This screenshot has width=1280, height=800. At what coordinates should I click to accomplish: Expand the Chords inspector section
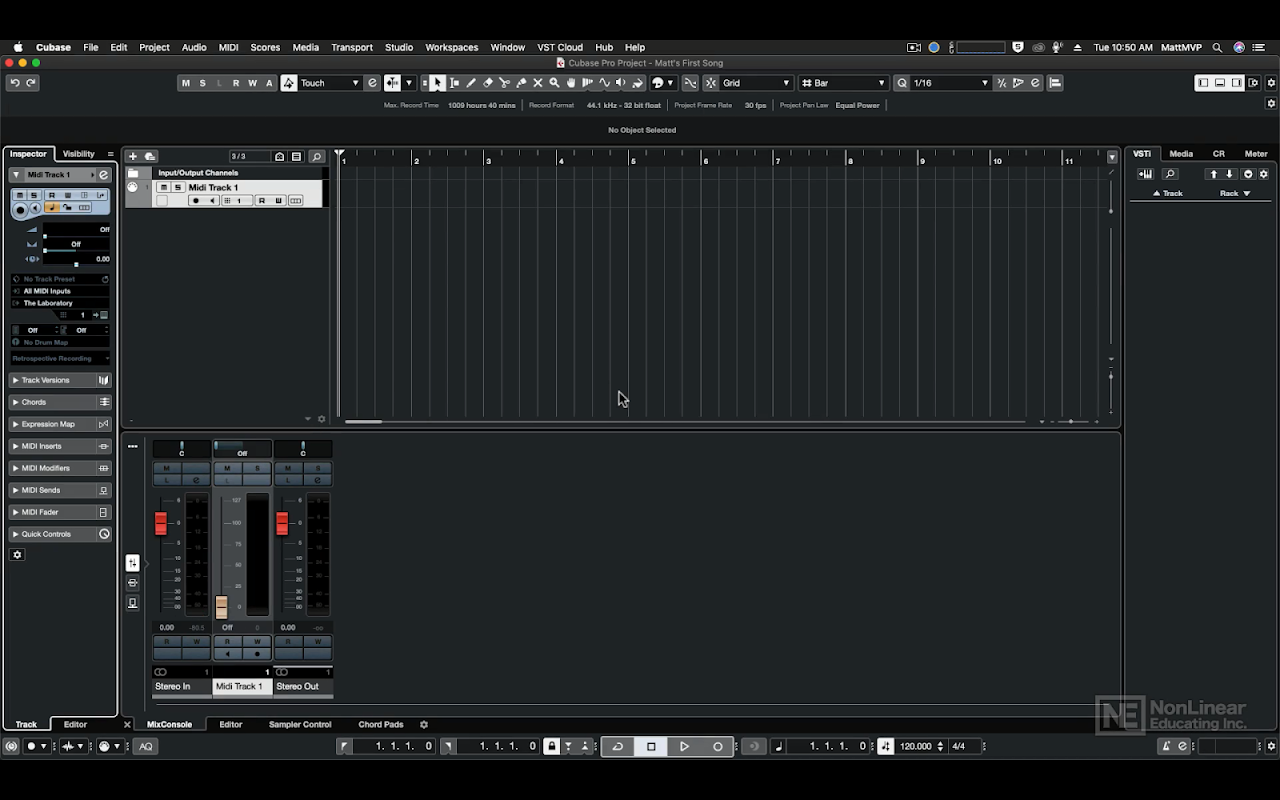pyautogui.click(x=60, y=402)
